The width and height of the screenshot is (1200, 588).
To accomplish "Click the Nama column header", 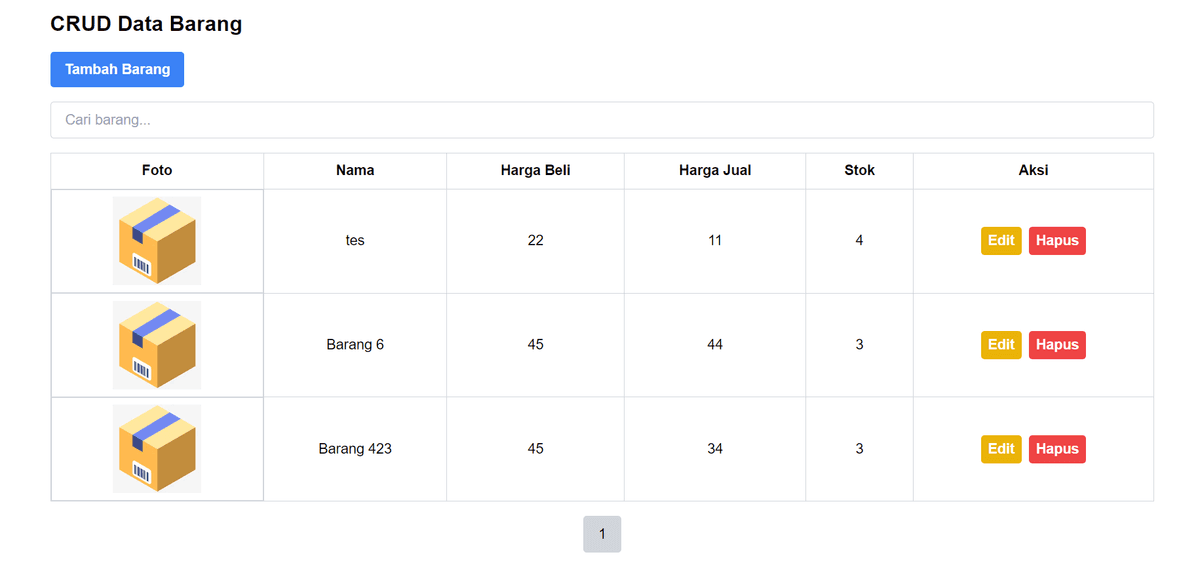I will (355, 170).
